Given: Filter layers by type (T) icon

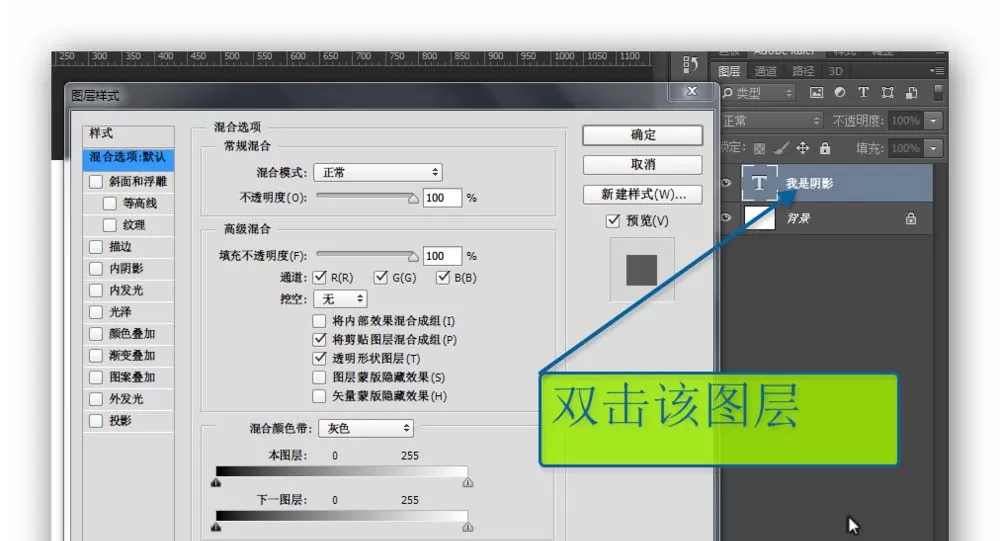Looking at the screenshot, I should 864,93.
